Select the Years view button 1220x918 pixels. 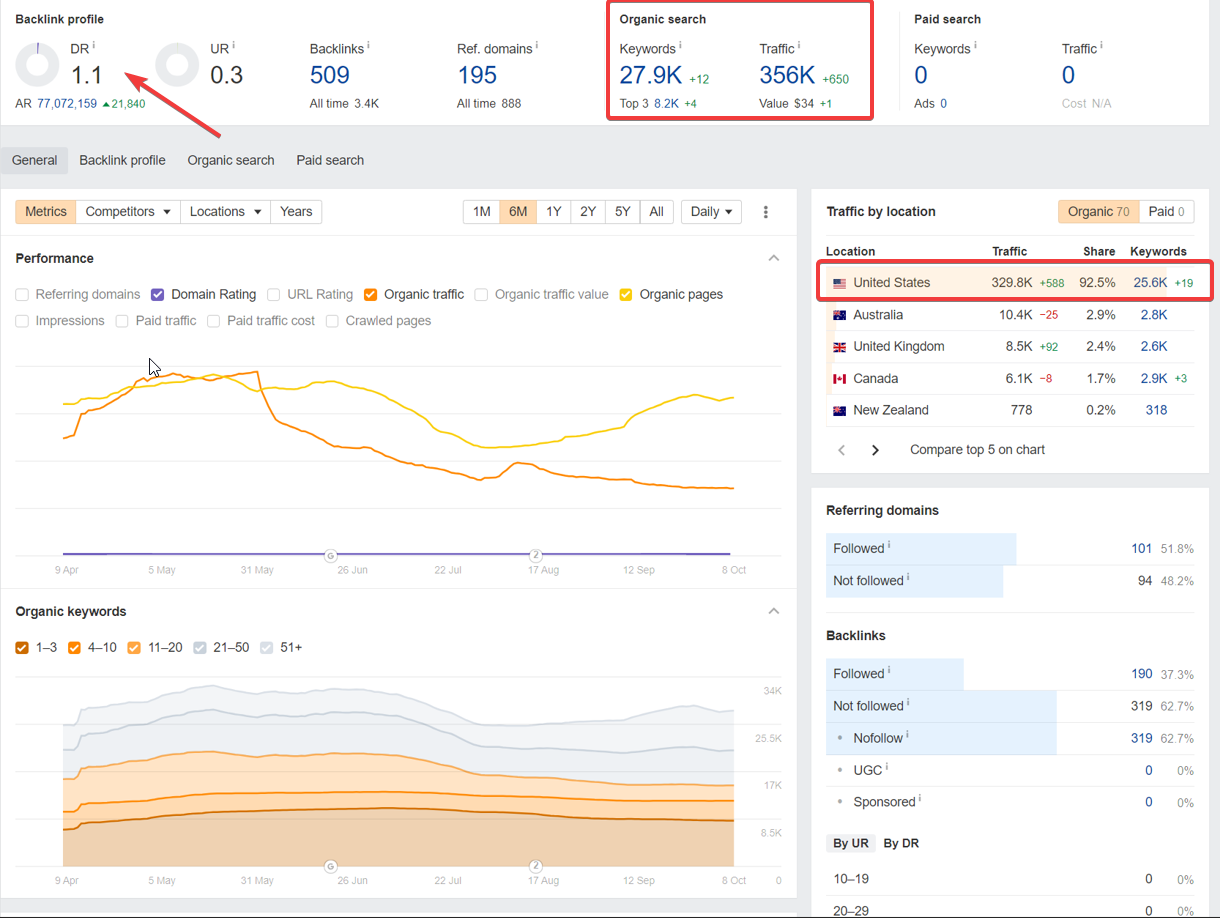pos(296,212)
